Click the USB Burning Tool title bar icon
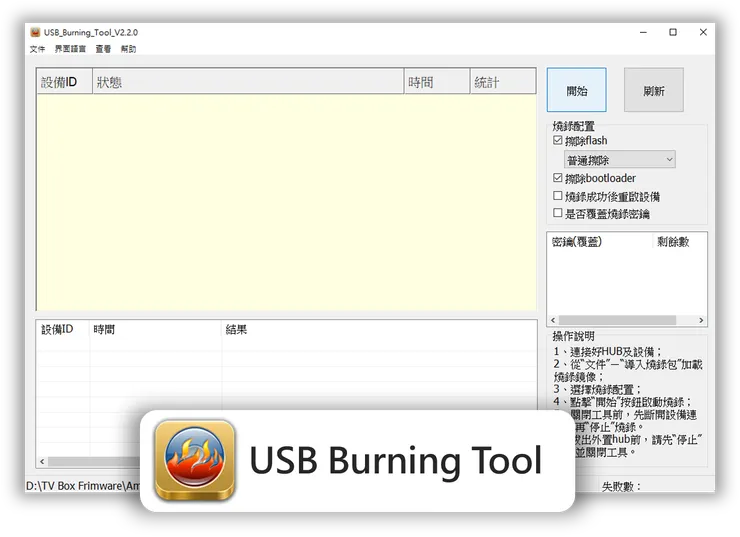Viewport: 740px width, 537px height. 35,32
